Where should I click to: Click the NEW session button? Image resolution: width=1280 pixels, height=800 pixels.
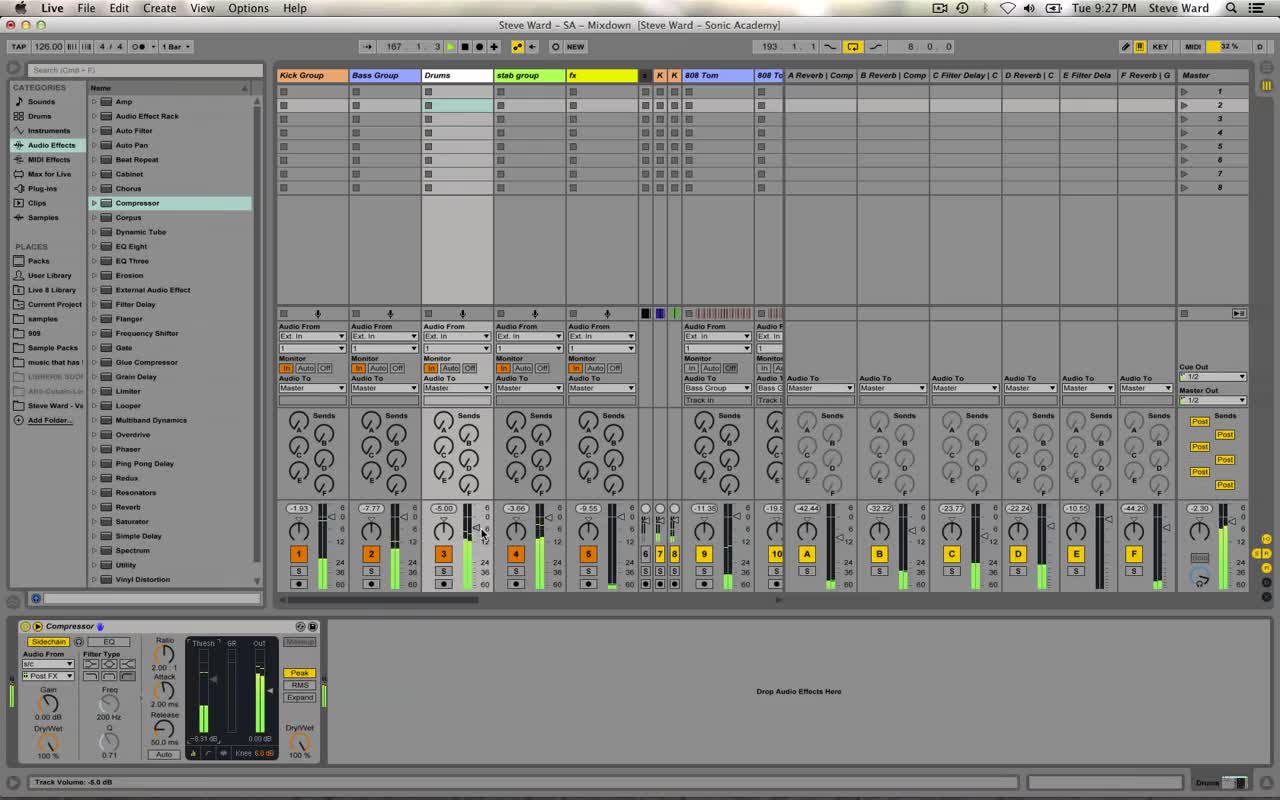(575, 46)
